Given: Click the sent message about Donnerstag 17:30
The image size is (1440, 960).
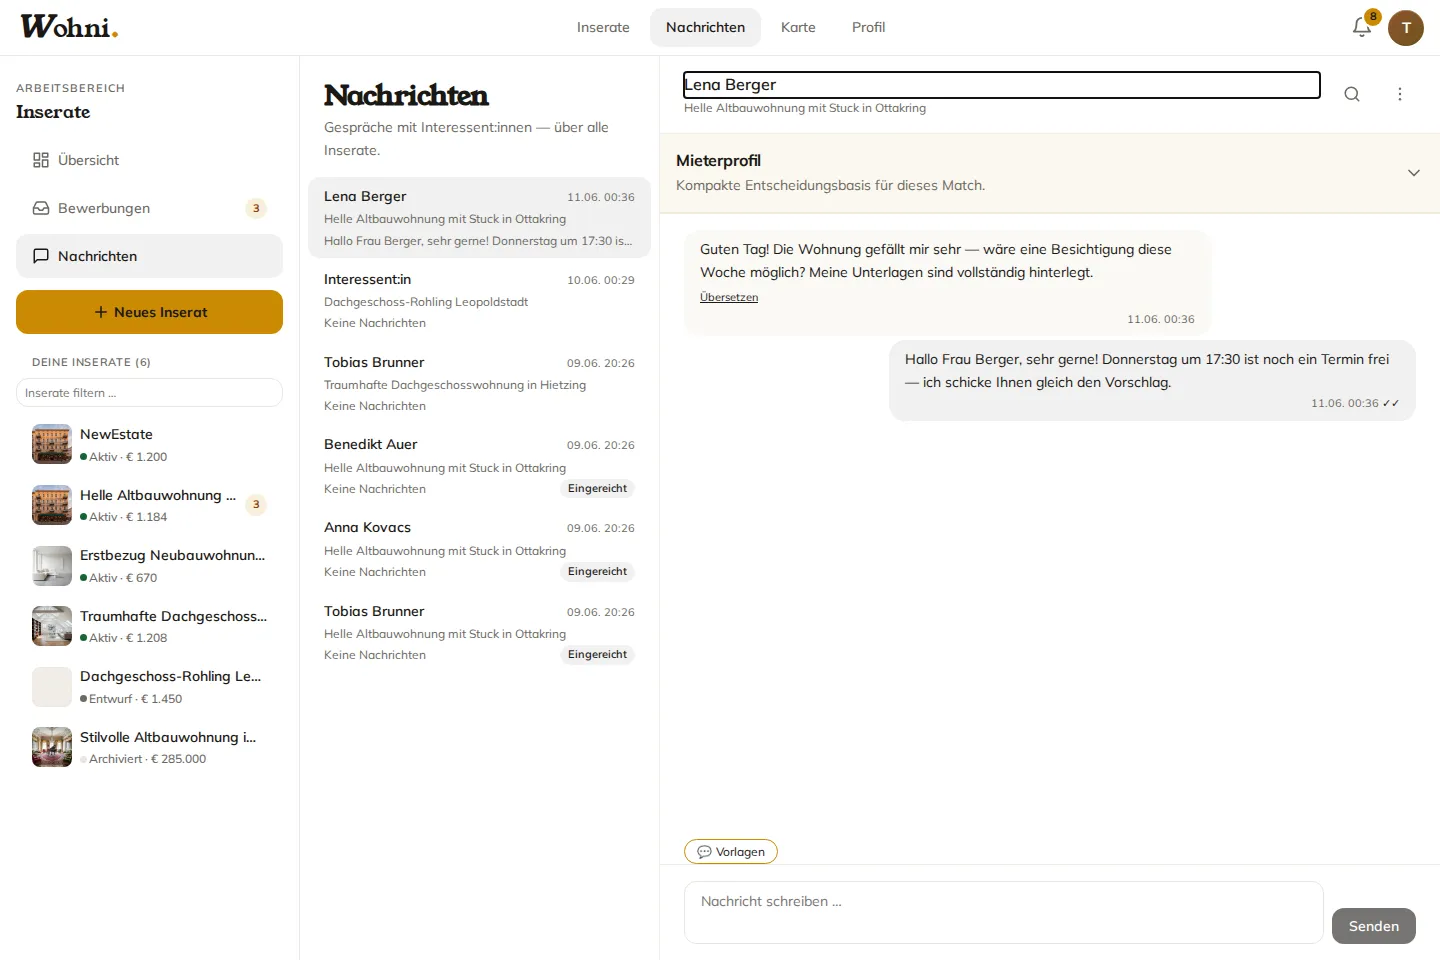Looking at the screenshot, I should (x=1152, y=381).
